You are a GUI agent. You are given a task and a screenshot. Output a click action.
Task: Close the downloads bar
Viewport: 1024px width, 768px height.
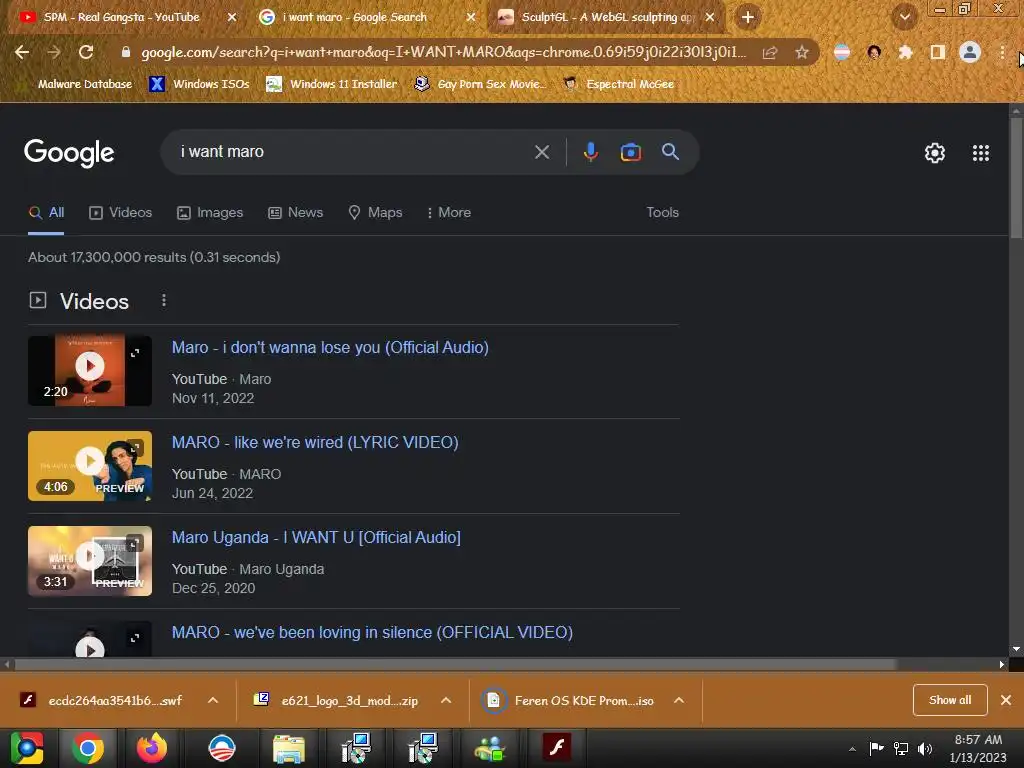1006,700
